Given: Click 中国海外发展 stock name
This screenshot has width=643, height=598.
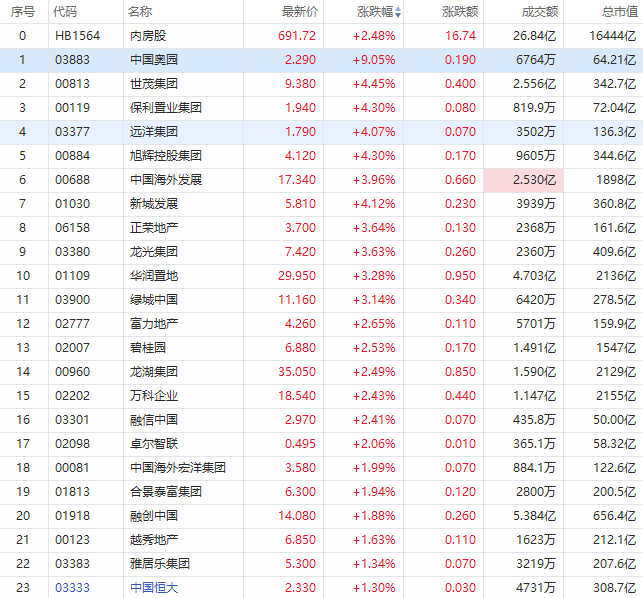Looking at the screenshot, I should coord(166,180).
